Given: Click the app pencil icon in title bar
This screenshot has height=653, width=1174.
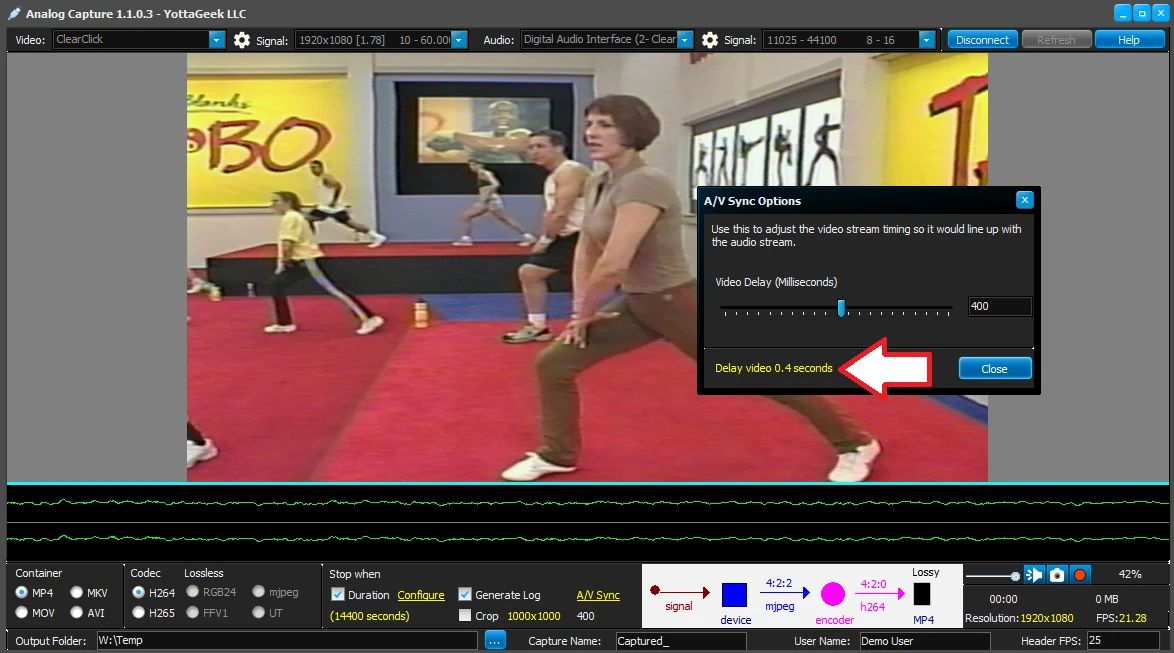Looking at the screenshot, I should pyautogui.click(x=14, y=13).
